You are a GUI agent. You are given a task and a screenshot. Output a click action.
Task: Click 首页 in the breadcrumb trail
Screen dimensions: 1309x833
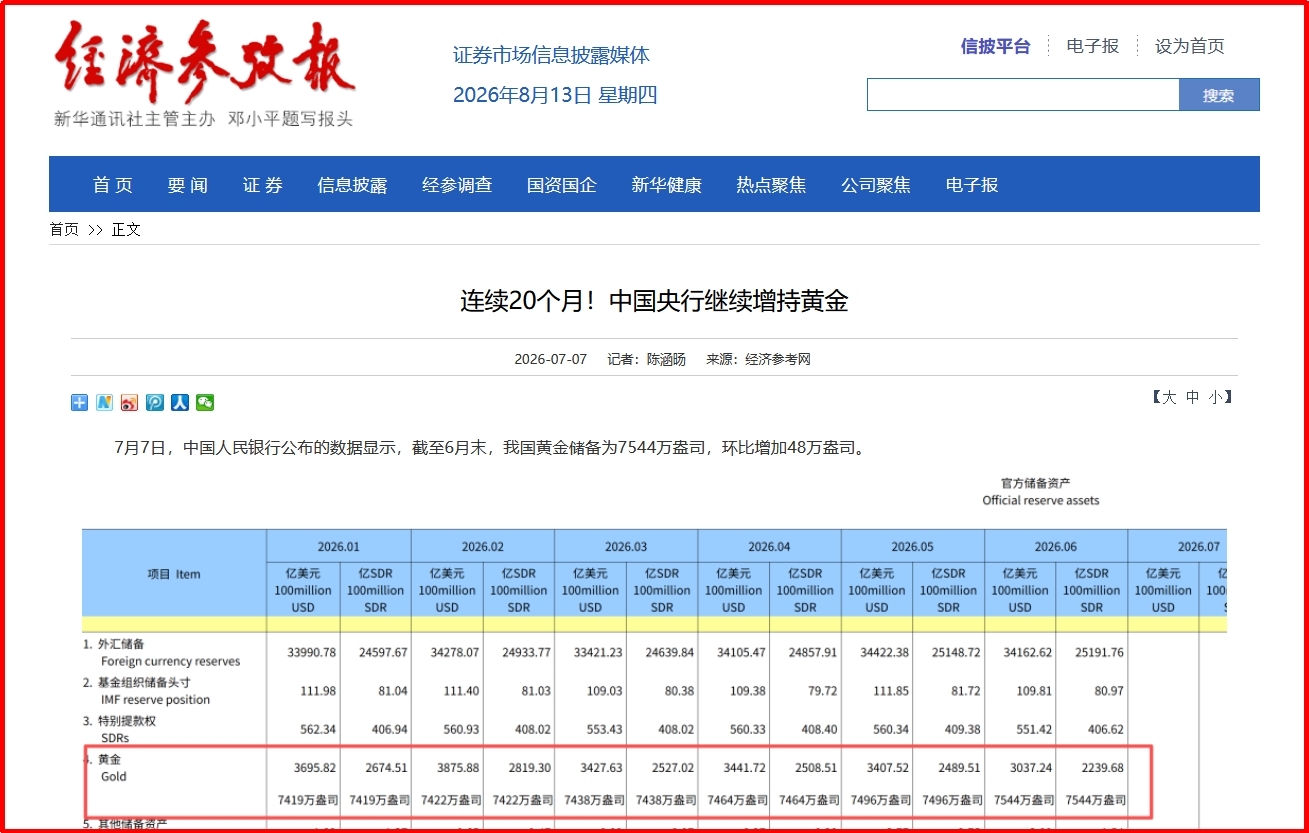tap(64, 229)
